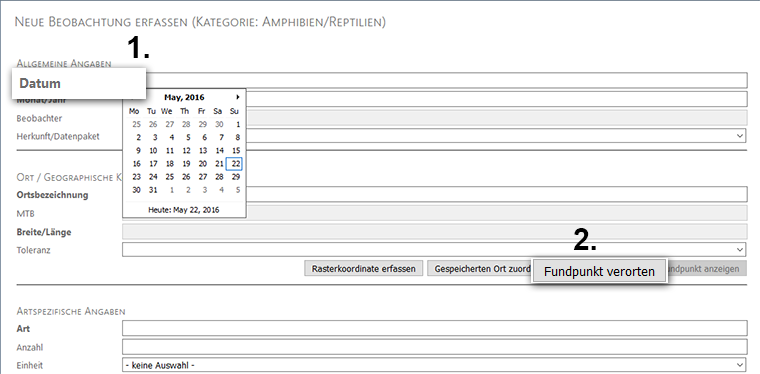Select day 17 in the calendar
This screenshot has height=374, width=760.
pos(153,164)
